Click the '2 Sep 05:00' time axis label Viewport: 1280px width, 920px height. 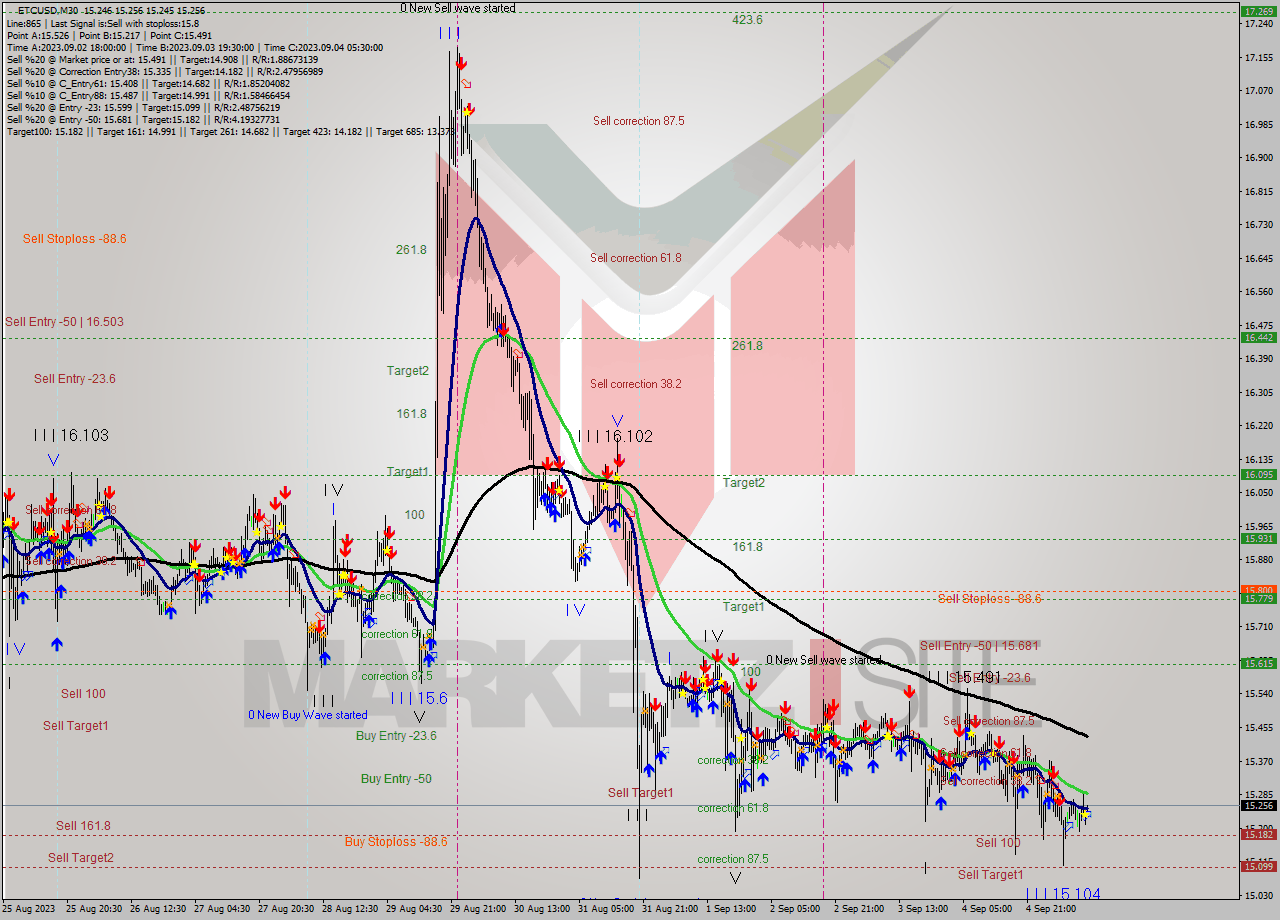(x=795, y=909)
